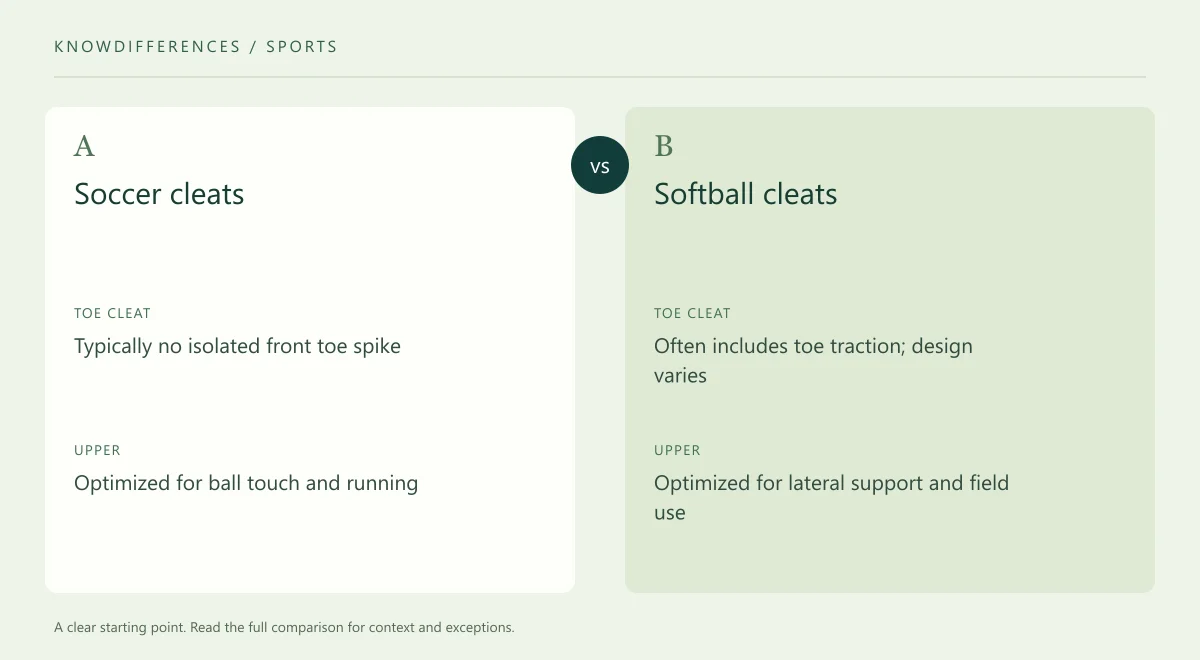1200x660 pixels.
Task: Open the KNOWDIFFERENCES / SPORTS breadcrumb
Action: tap(196, 46)
